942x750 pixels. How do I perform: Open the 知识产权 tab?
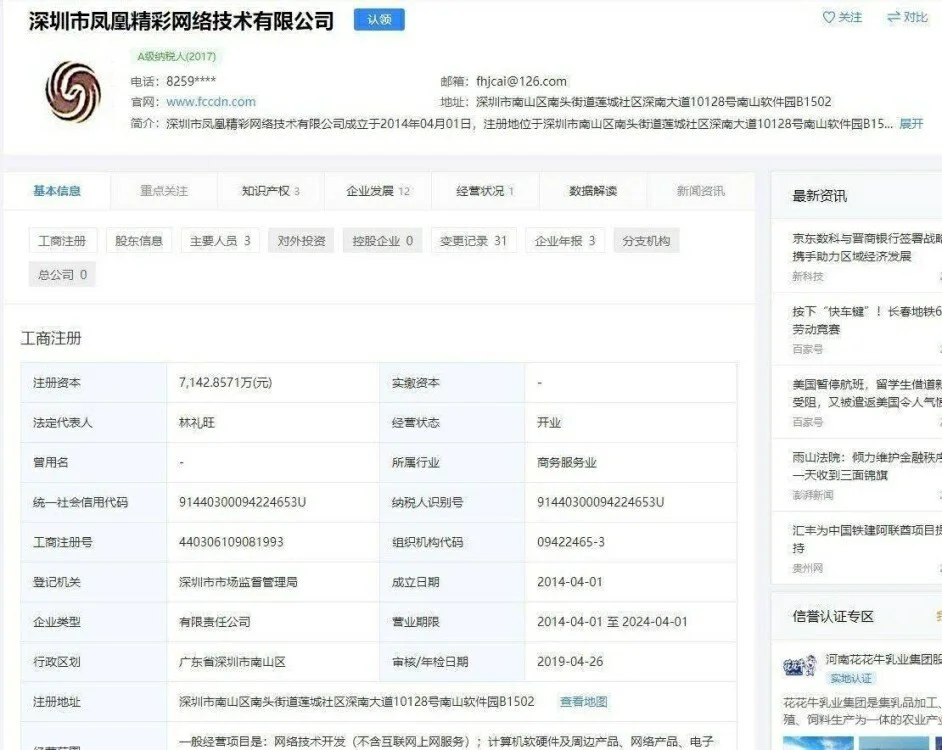tap(270, 191)
